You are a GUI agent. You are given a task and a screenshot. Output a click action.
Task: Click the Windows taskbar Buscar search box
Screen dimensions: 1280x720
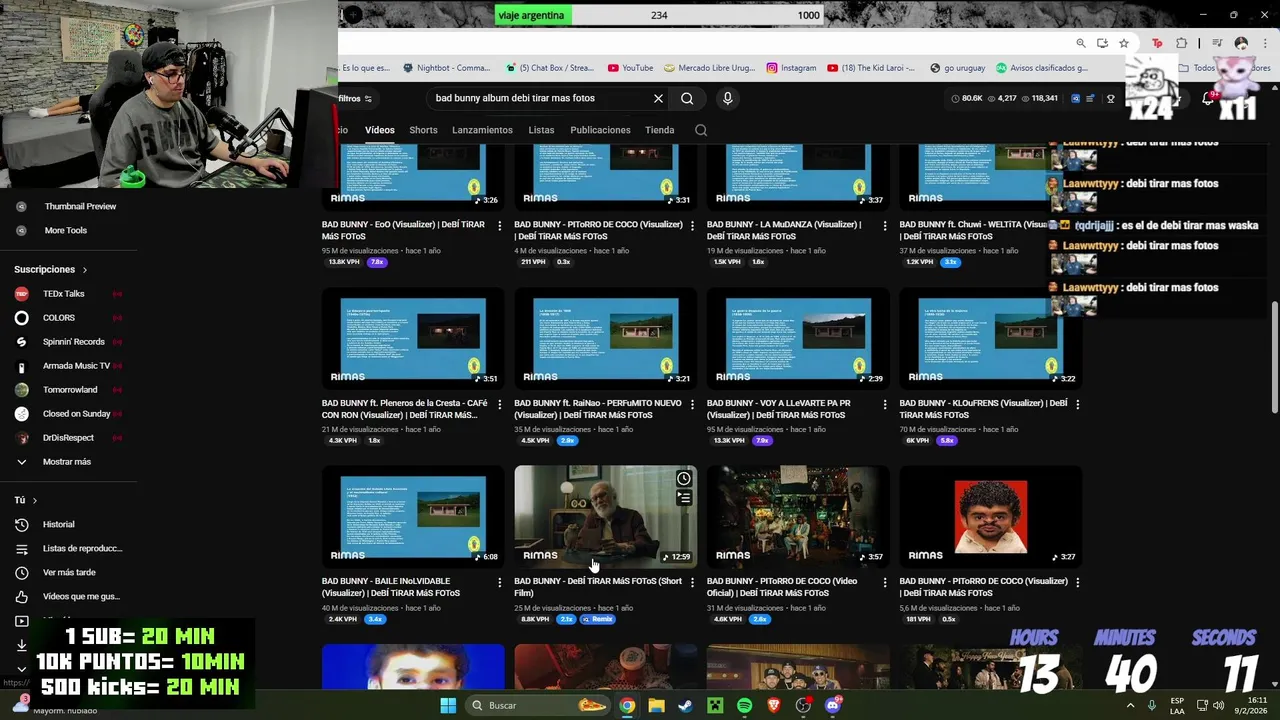point(538,705)
